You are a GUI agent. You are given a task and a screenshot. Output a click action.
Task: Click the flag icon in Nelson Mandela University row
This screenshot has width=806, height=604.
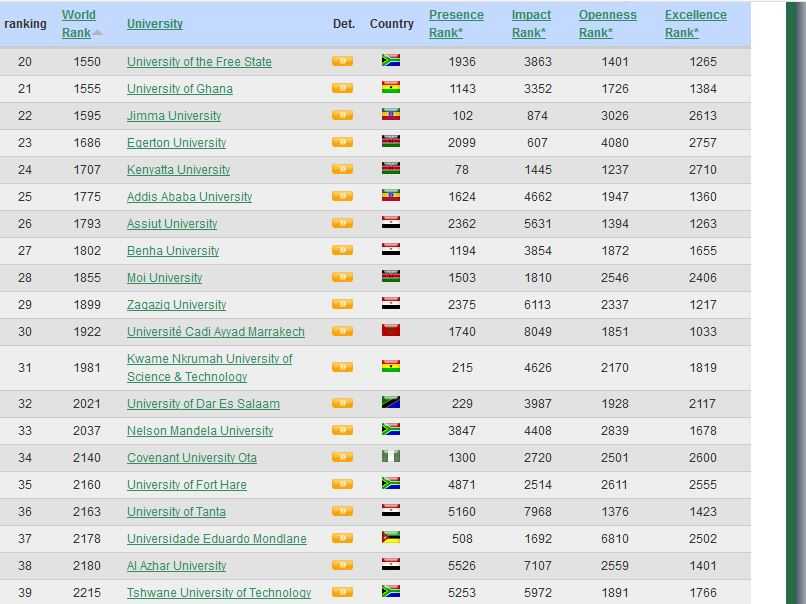point(391,429)
